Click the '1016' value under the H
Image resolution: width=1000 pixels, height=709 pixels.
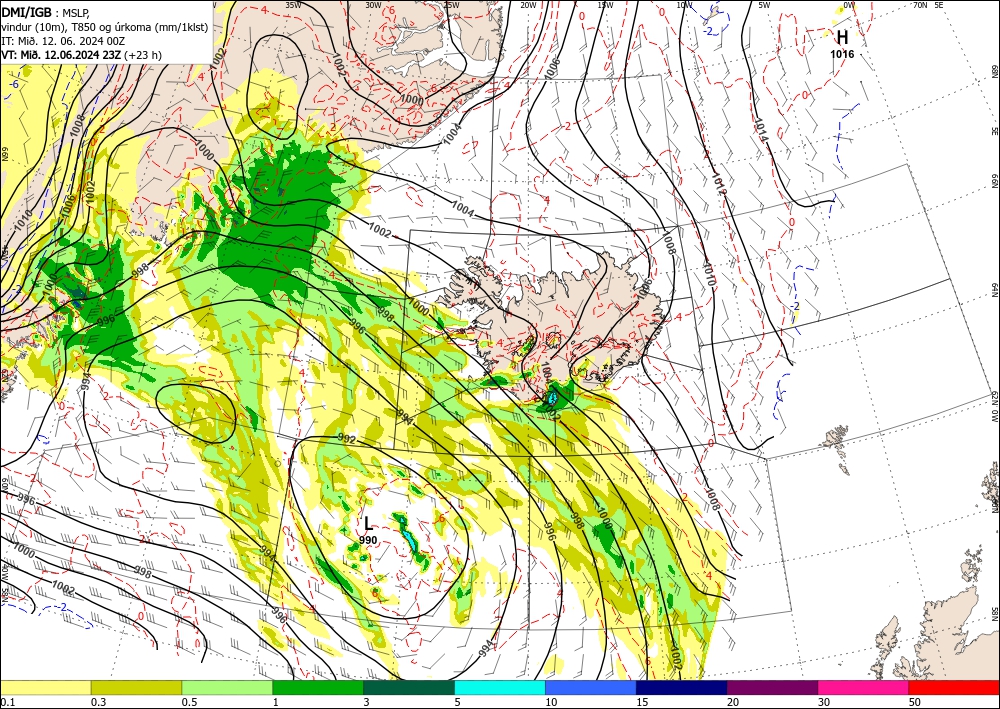[842, 54]
